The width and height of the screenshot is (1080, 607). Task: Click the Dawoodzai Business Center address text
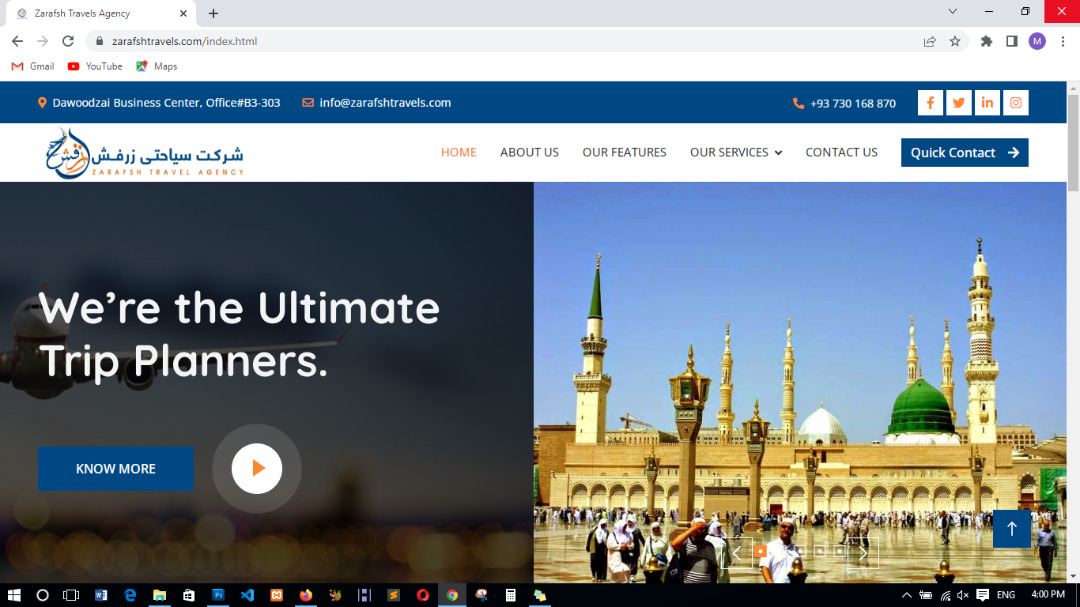[166, 103]
